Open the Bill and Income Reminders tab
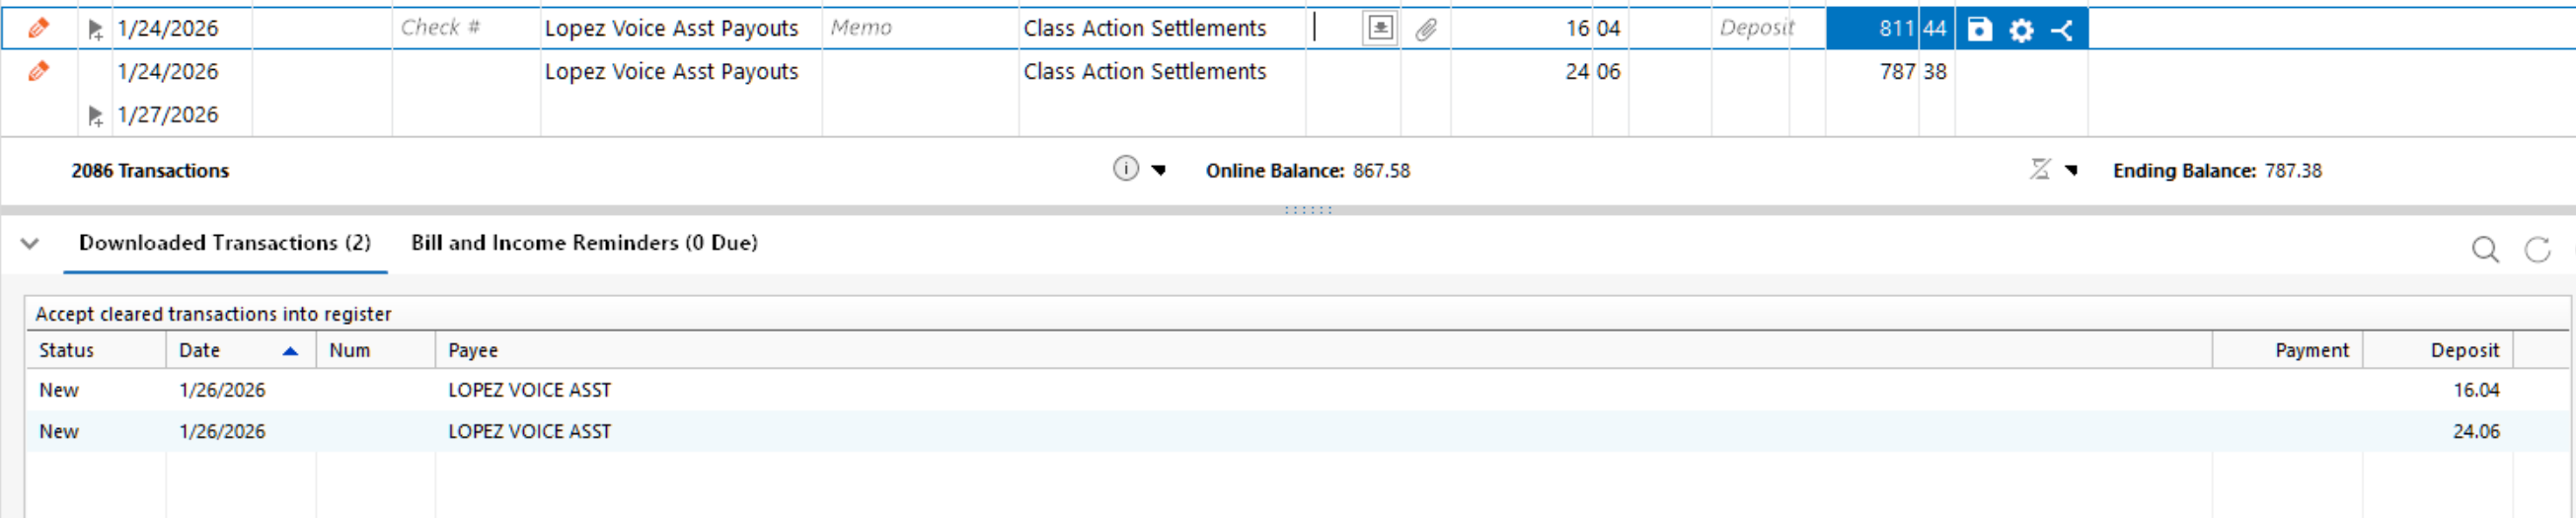 click(584, 243)
